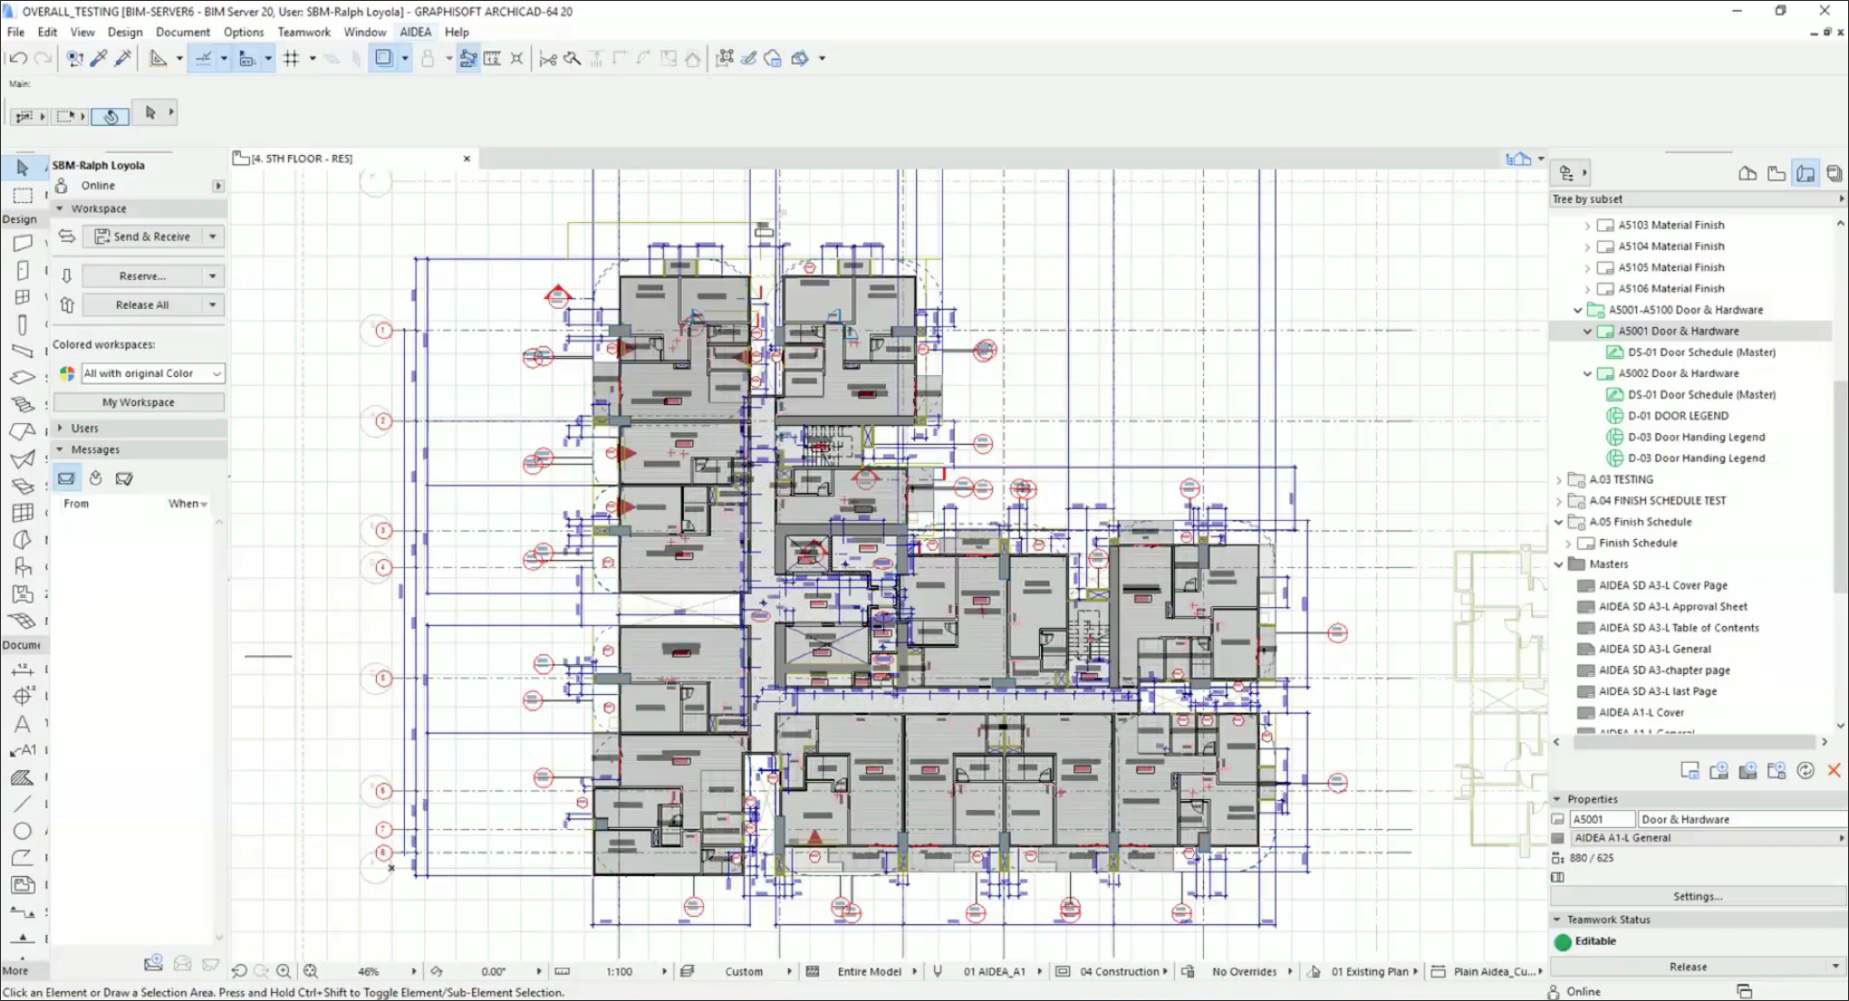
Task: Open the Options menu
Action: tap(244, 32)
